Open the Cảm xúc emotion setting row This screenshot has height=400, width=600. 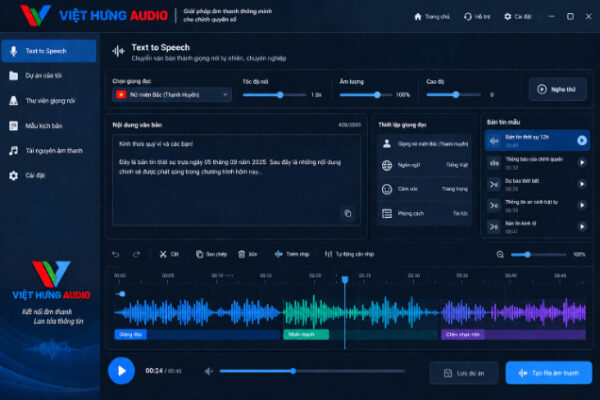[424, 189]
